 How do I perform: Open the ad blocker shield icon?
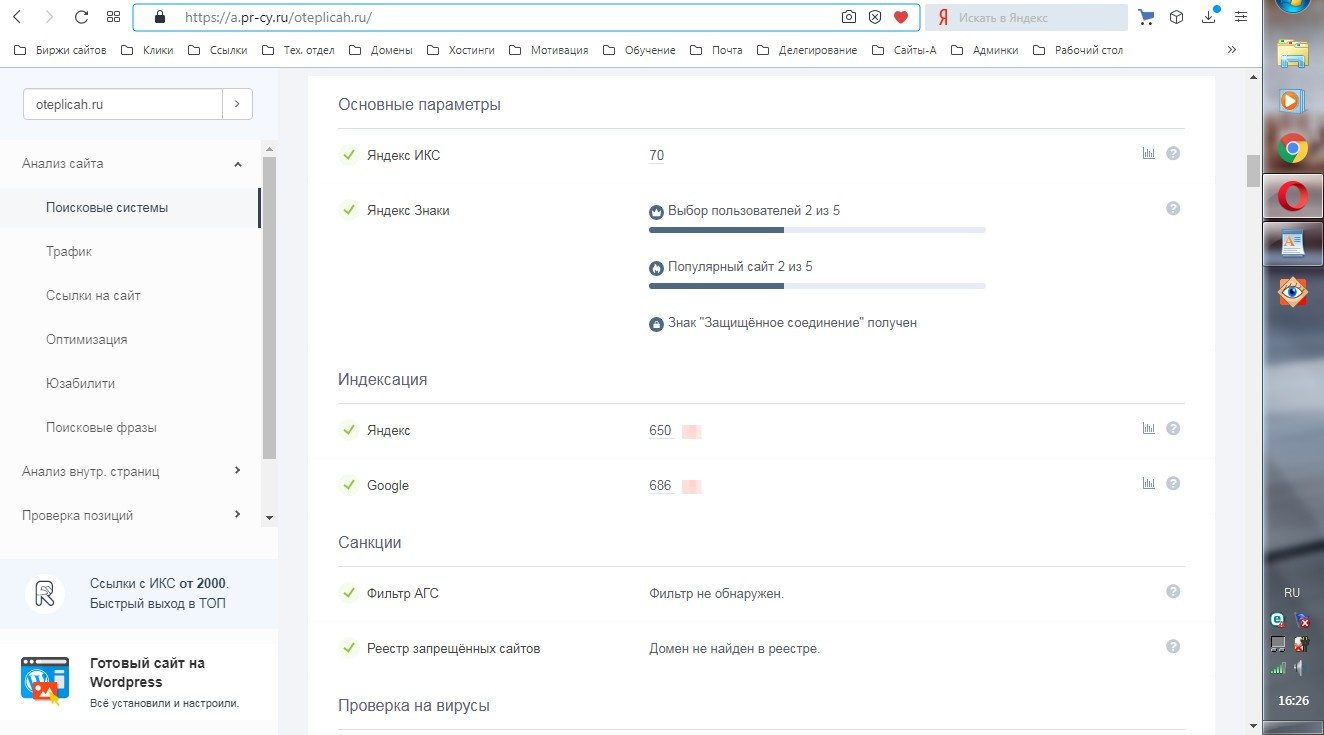pyautogui.click(x=875, y=17)
